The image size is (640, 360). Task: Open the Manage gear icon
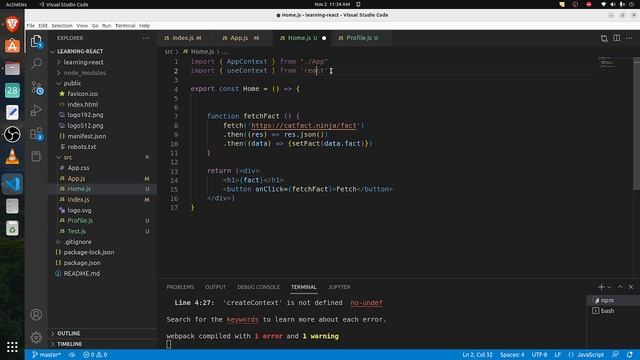36,337
